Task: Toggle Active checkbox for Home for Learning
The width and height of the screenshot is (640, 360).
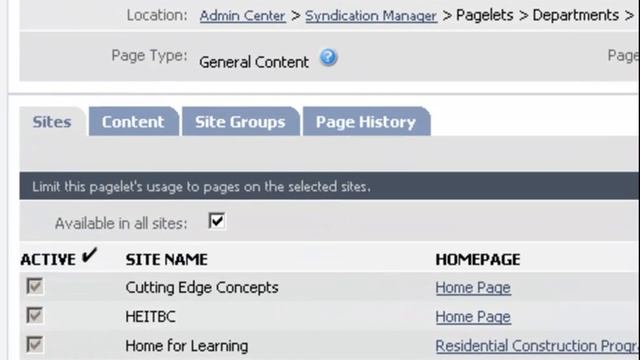Action: coord(35,344)
